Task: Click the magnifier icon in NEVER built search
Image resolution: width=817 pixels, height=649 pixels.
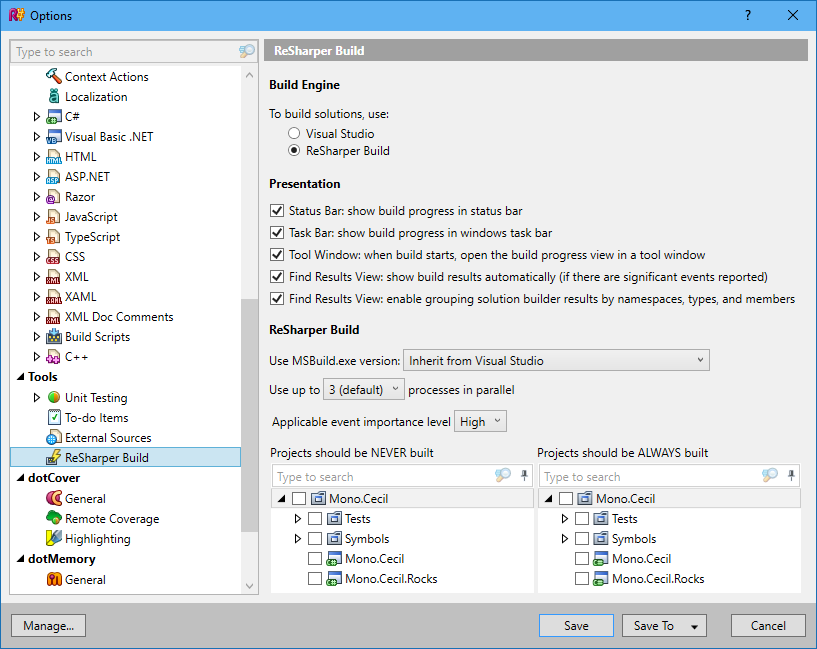Action: [x=503, y=475]
